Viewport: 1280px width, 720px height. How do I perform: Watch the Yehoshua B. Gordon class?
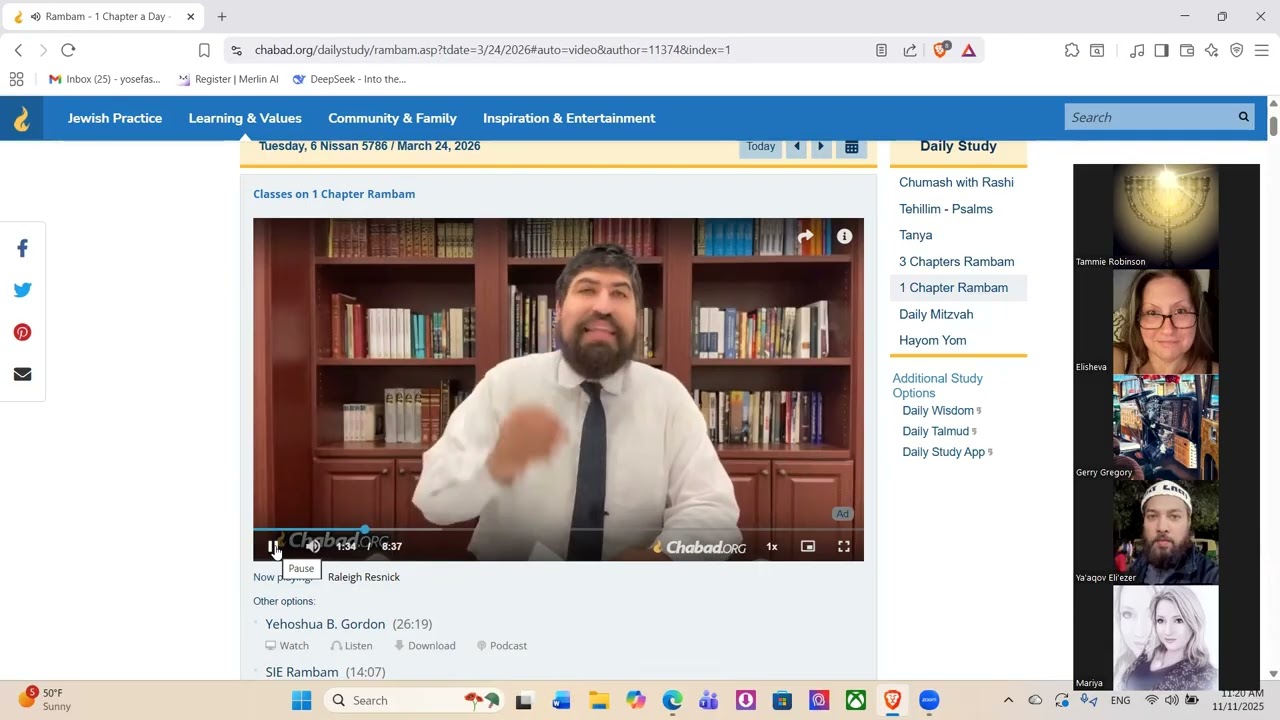pos(287,646)
